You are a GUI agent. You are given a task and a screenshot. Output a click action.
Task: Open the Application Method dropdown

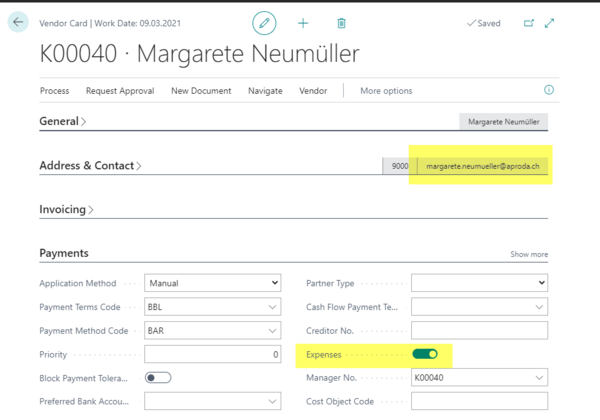pos(213,283)
